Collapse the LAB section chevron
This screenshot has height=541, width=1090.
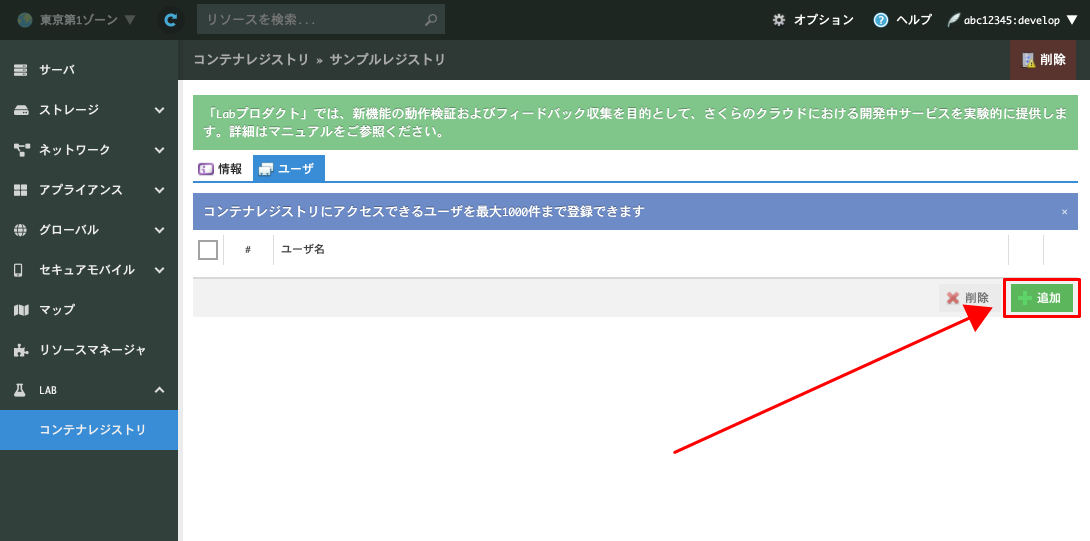coord(159,390)
